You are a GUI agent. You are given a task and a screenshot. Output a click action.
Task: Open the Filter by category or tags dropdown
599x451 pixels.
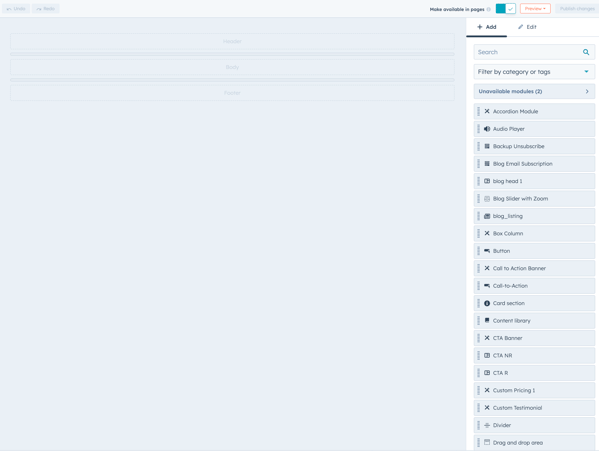click(534, 72)
